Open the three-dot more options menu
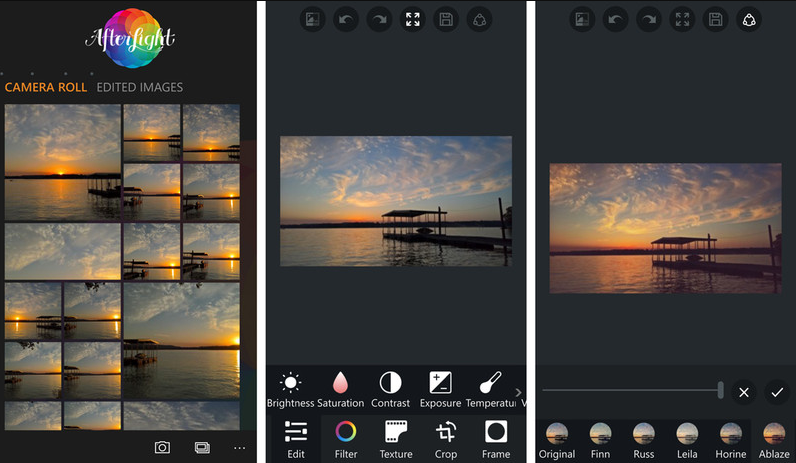The image size is (796, 463). (239, 447)
